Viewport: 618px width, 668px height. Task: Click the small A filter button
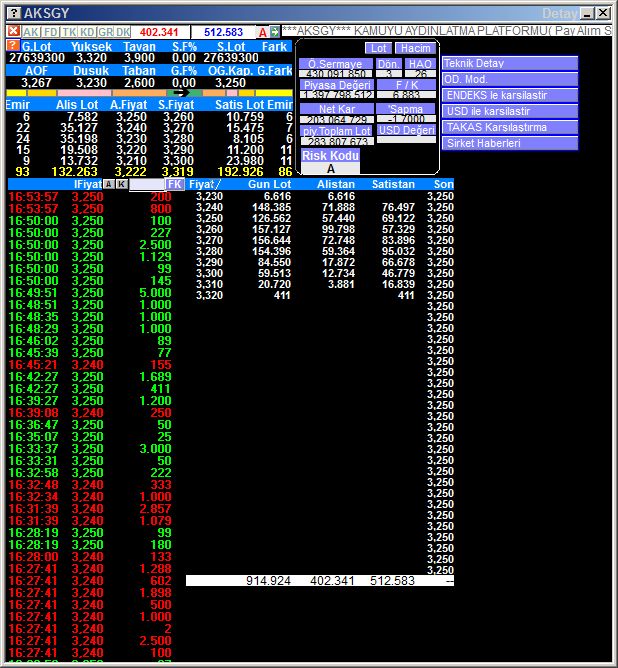pos(109,184)
